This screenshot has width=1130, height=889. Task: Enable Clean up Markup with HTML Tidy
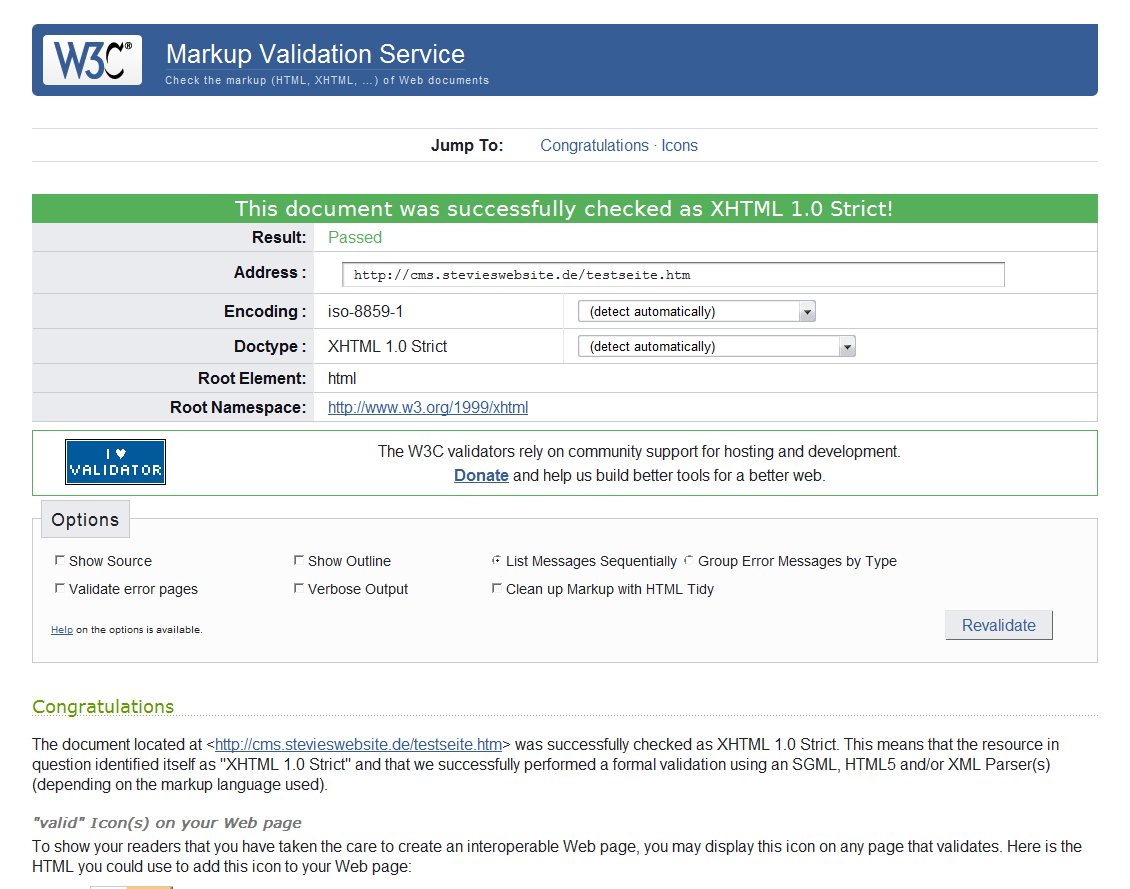(x=497, y=589)
